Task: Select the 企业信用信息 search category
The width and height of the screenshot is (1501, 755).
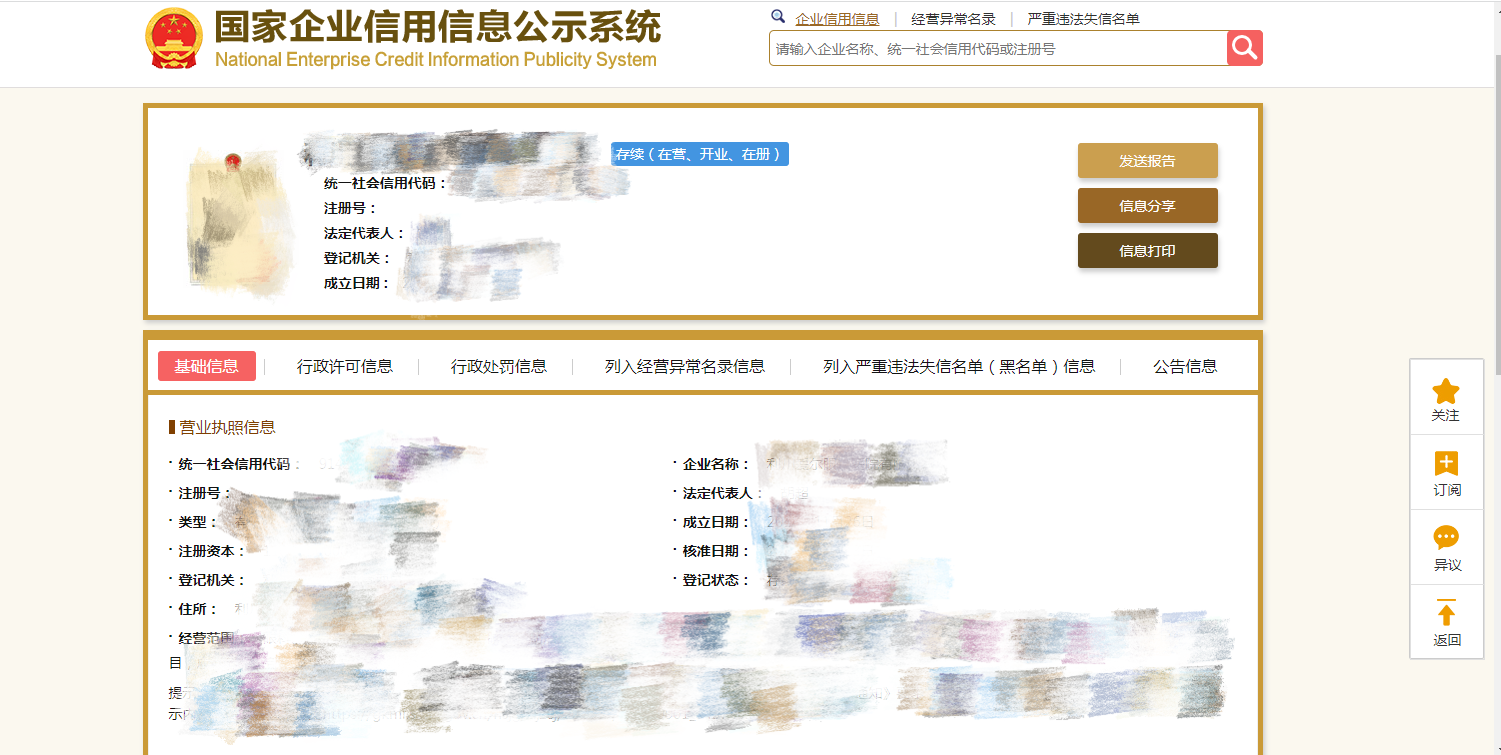Action: click(837, 19)
